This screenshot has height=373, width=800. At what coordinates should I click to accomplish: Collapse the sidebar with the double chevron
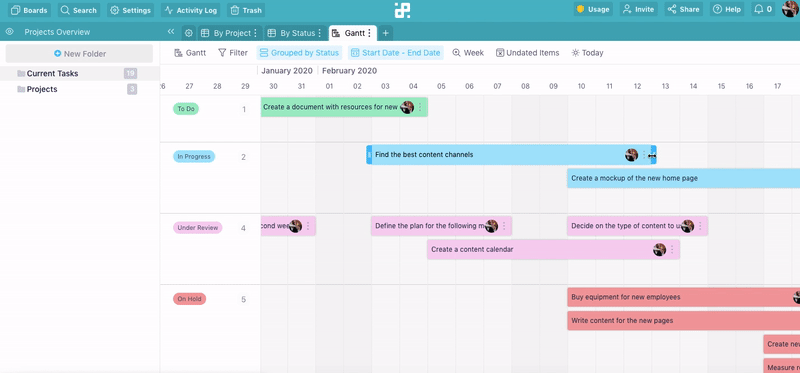tap(171, 32)
